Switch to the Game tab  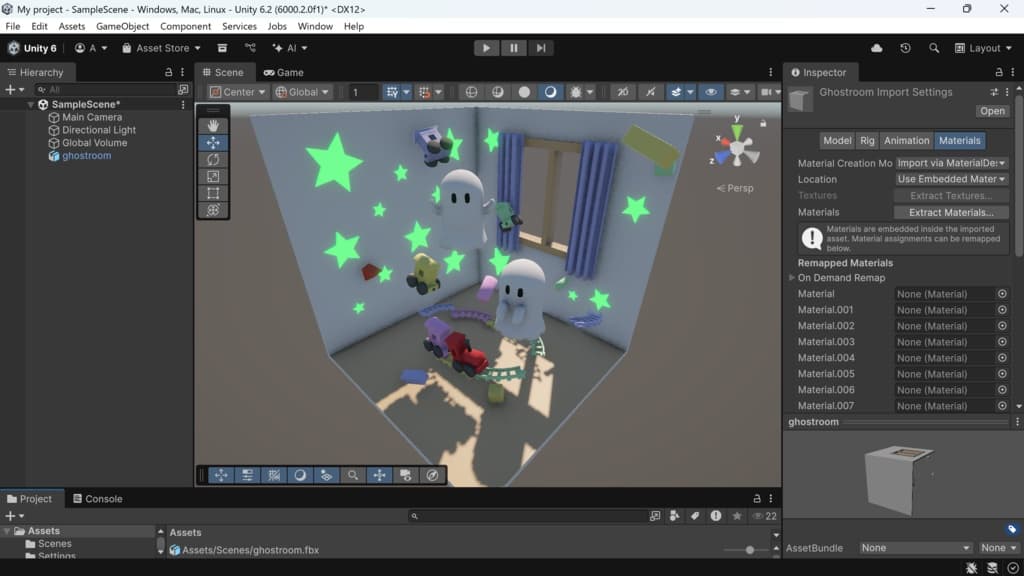coord(283,72)
